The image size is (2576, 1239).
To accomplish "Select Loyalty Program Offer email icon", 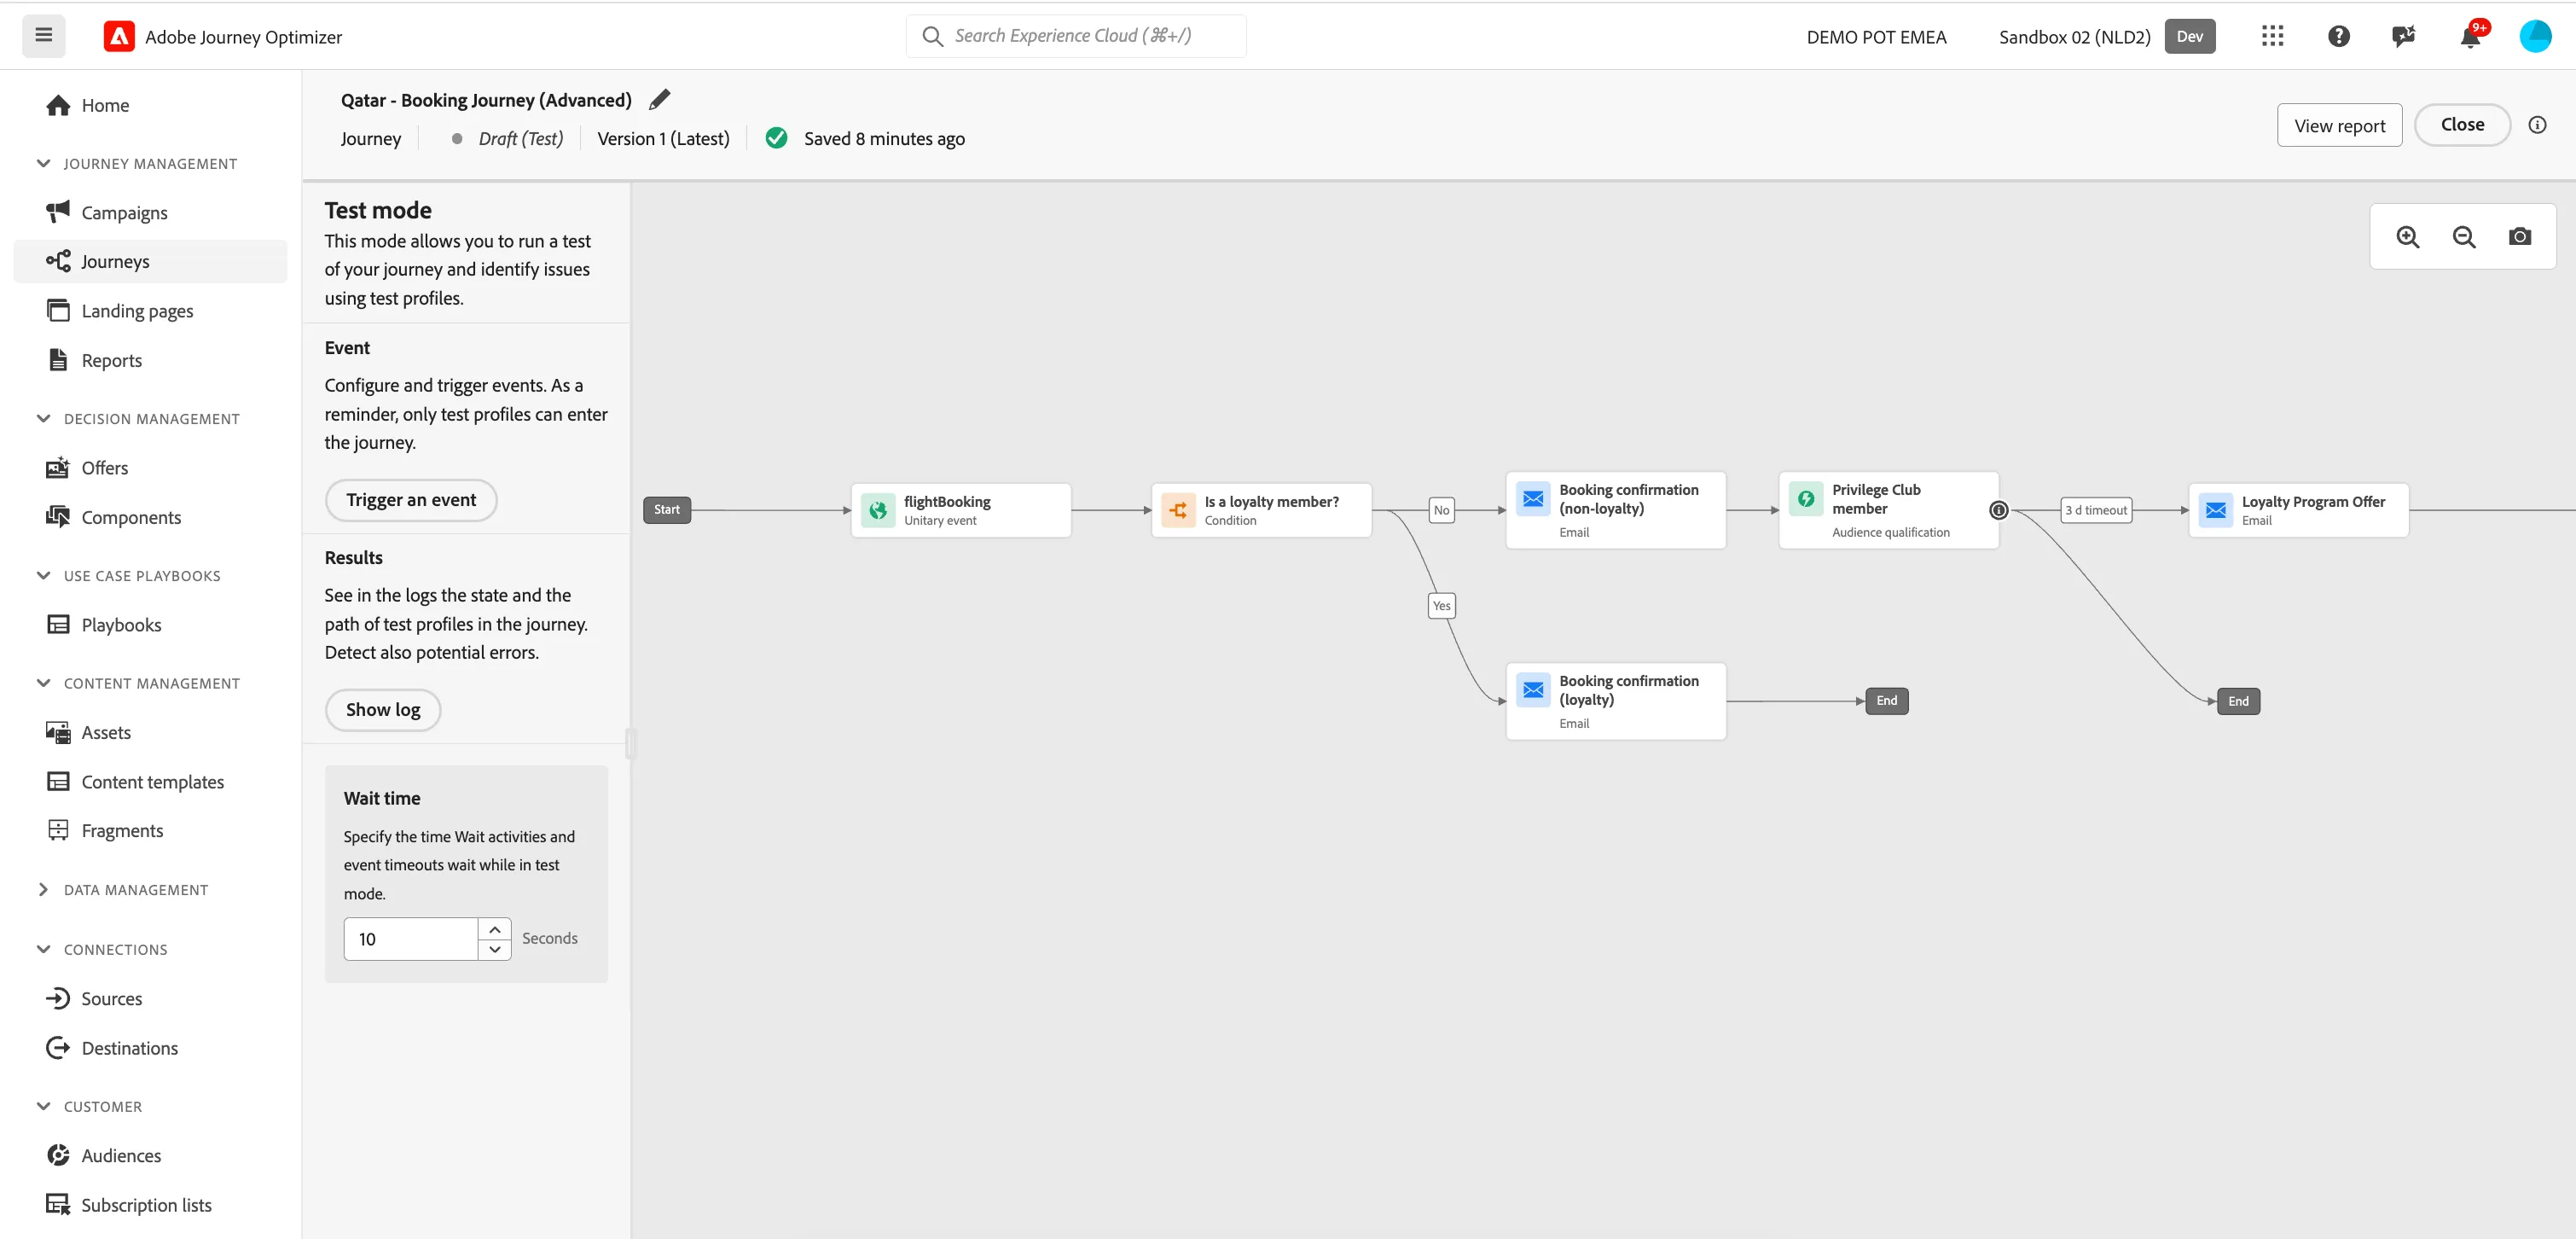I will click(2215, 510).
